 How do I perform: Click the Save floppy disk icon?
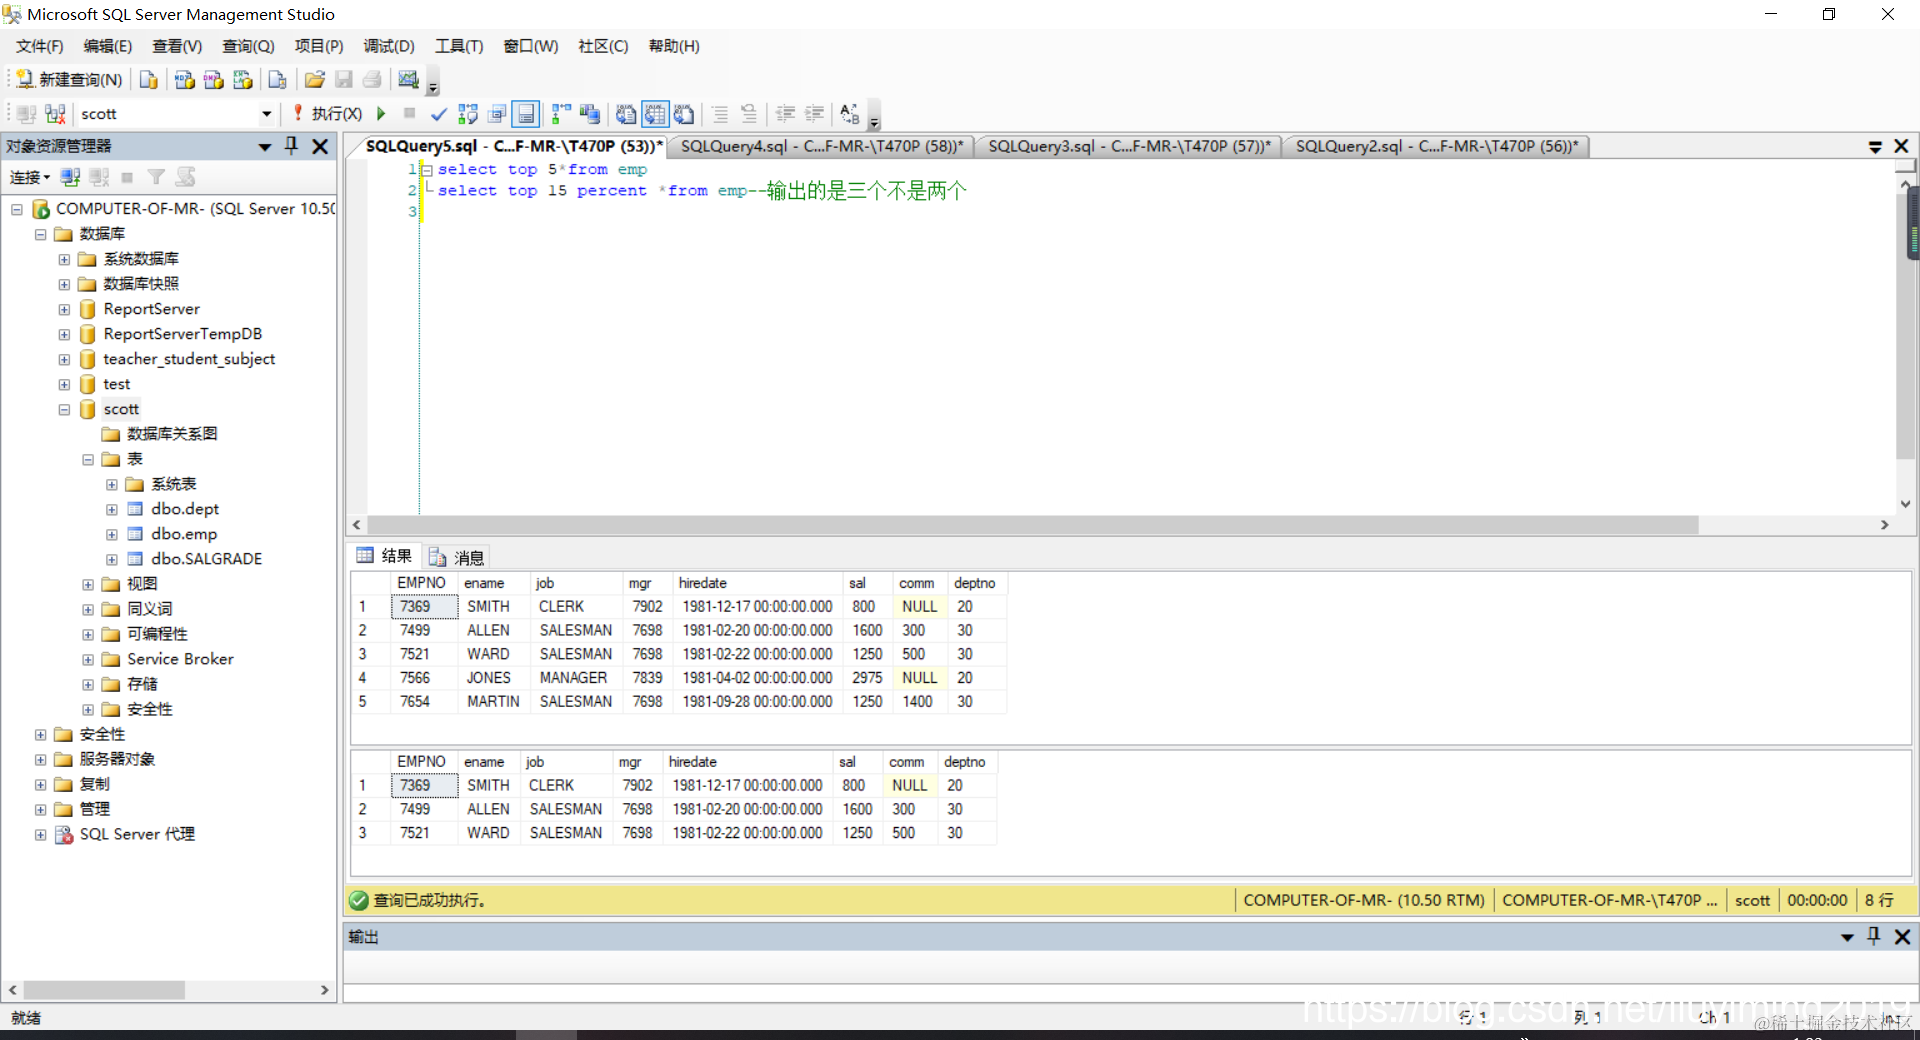tap(344, 80)
